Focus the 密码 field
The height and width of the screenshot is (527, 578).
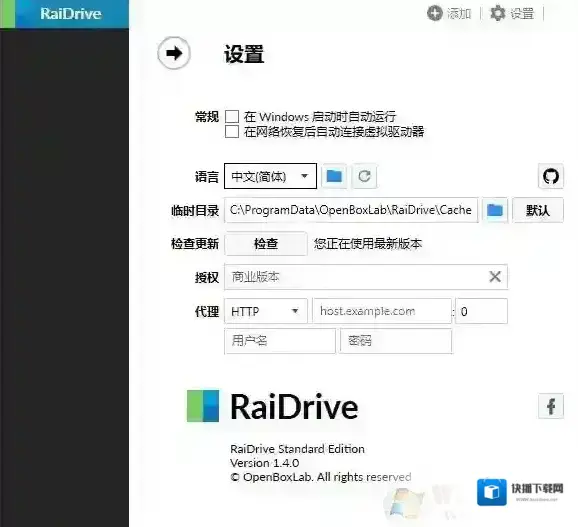pos(395,341)
